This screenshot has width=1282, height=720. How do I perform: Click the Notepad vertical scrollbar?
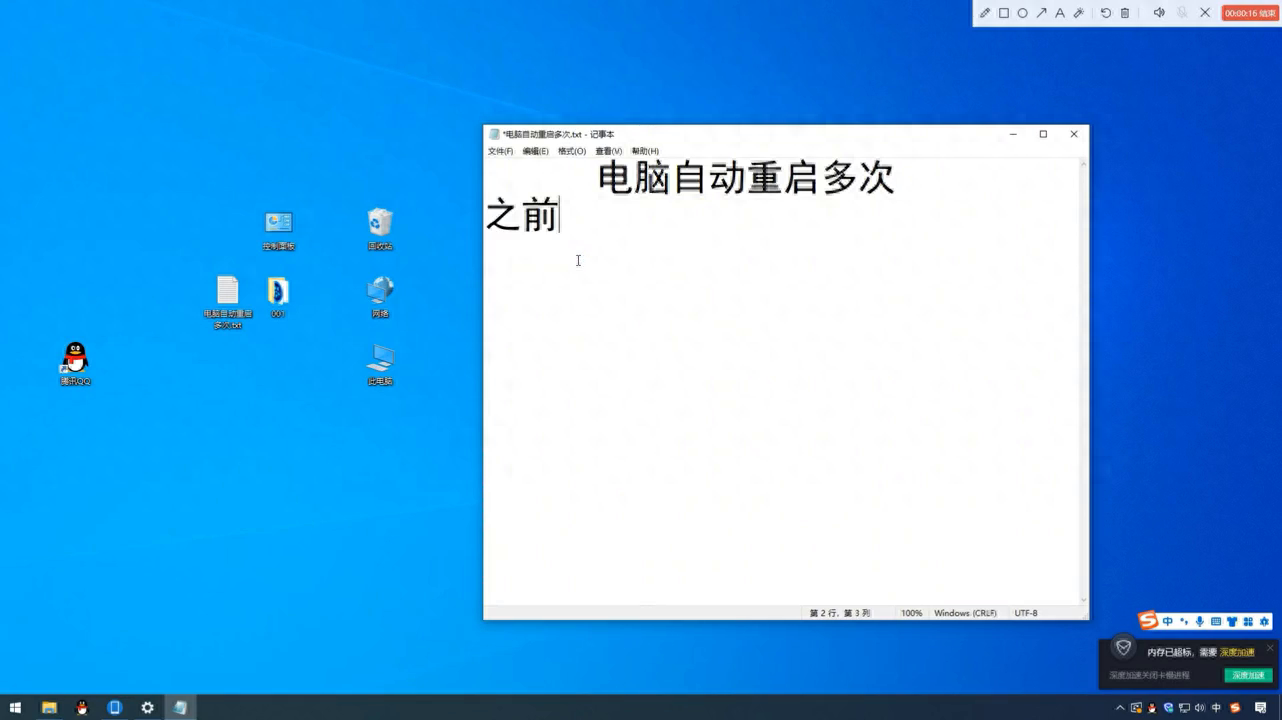pos(1084,380)
